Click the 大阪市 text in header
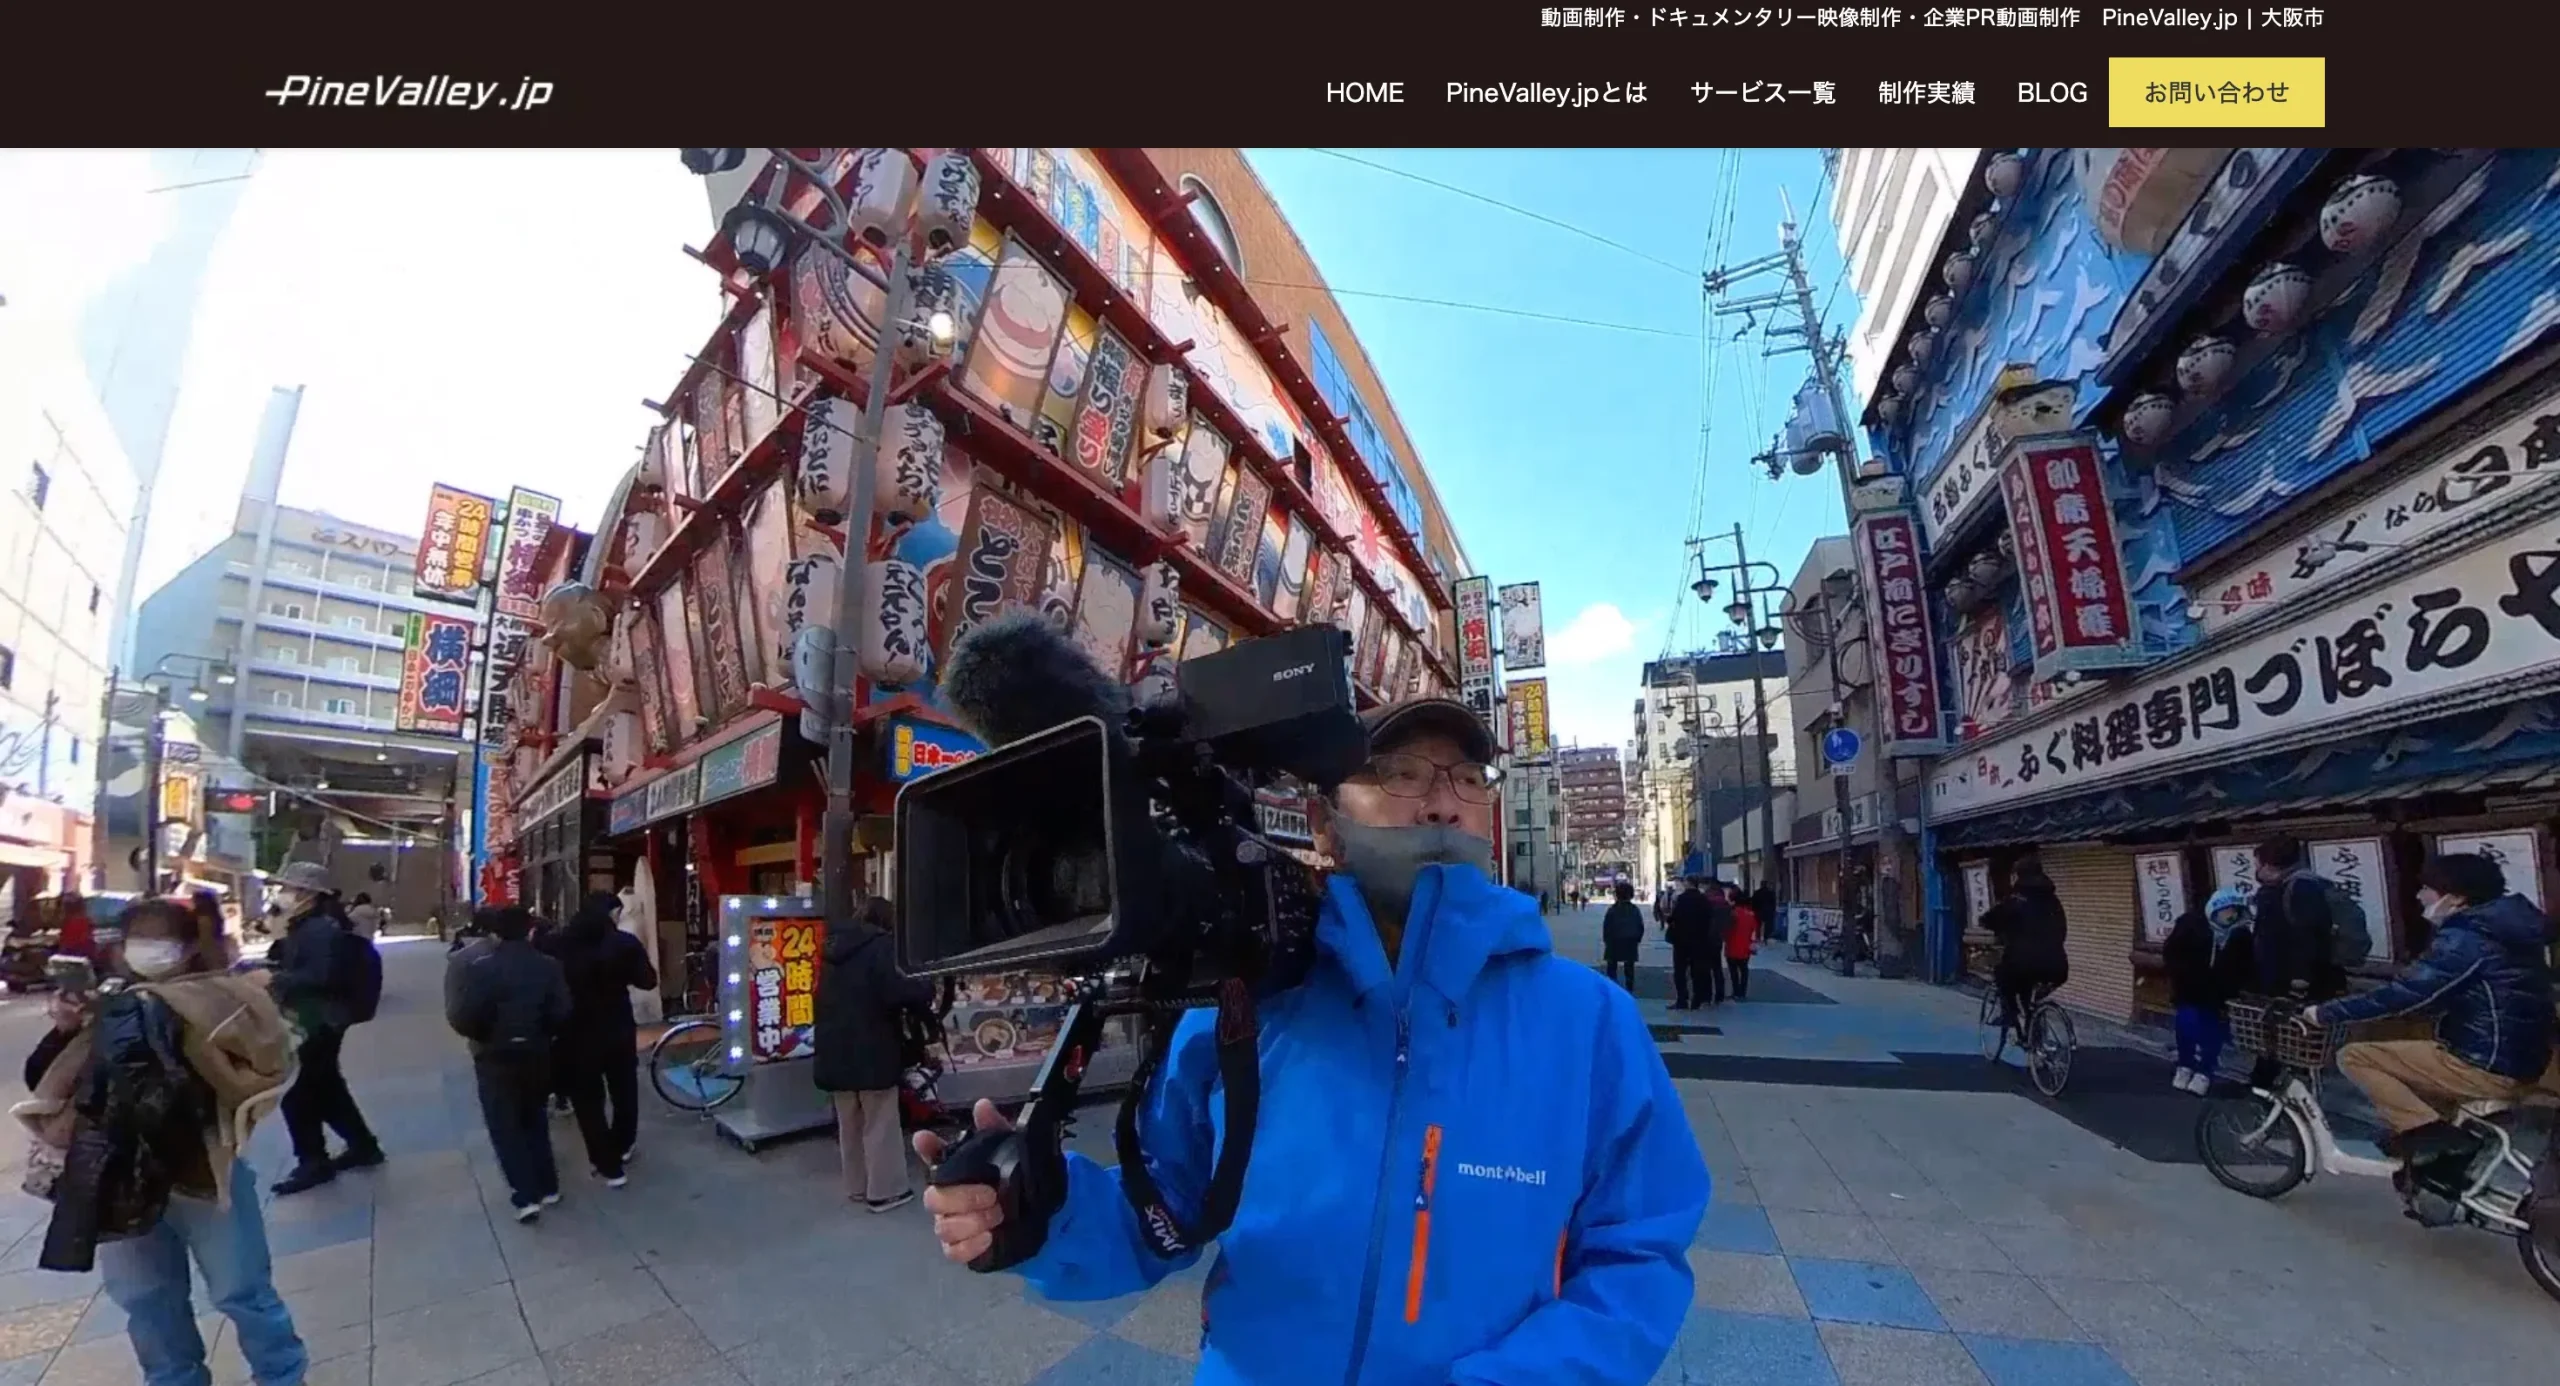 pyautogui.click(x=2292, y=18)
